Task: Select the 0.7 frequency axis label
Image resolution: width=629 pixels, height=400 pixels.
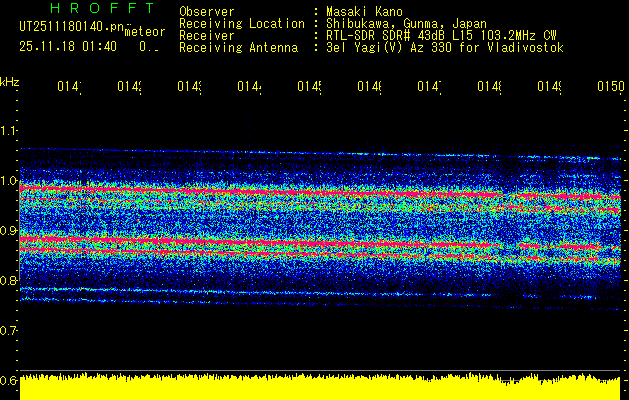Action: 9,331
